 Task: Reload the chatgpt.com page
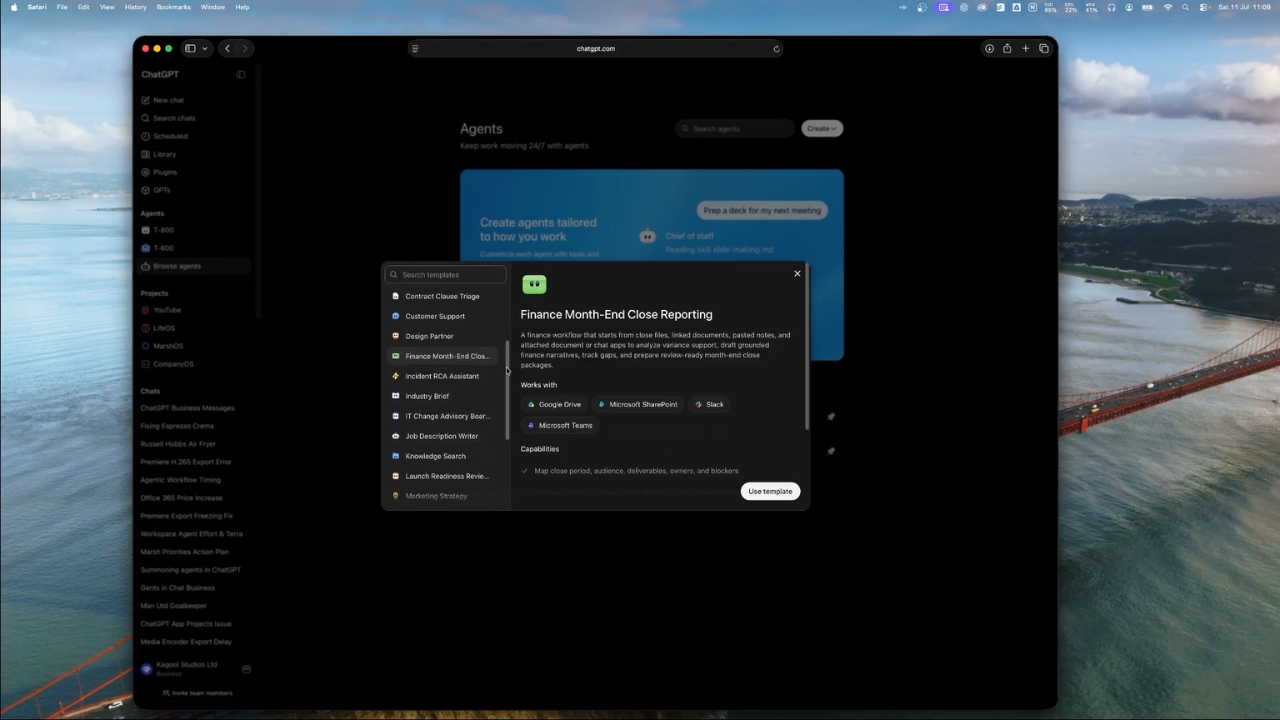tap(776, 48)
